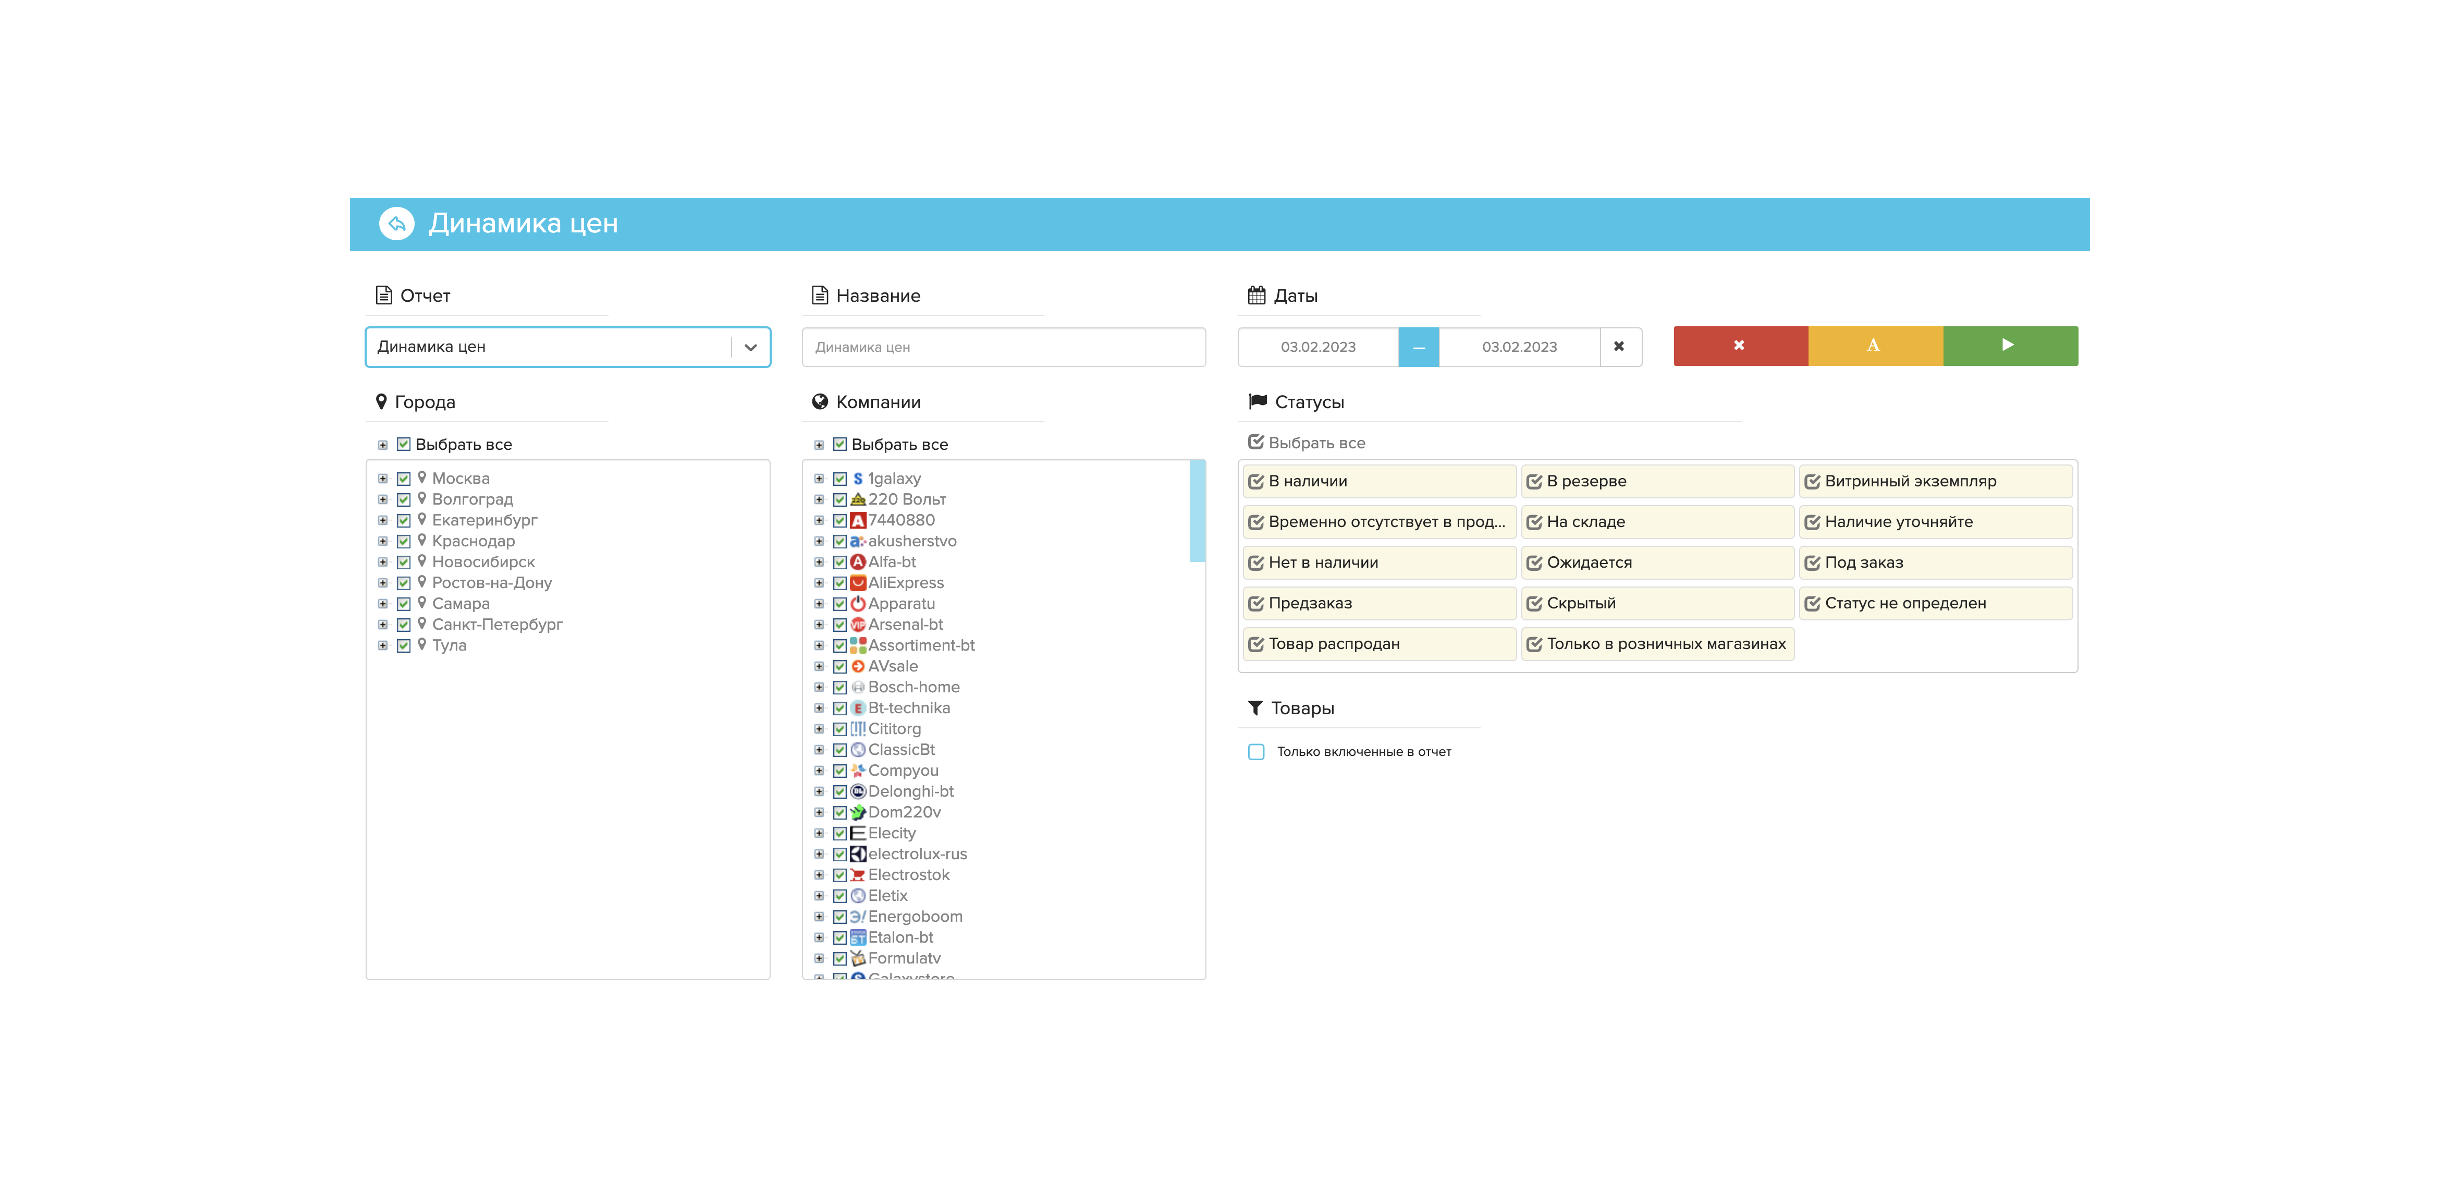Toggle 'Выбрать все' under Статусы
This screenshot has width=2444, height=1198.
pyautogui.click(x=1307, y=442)
